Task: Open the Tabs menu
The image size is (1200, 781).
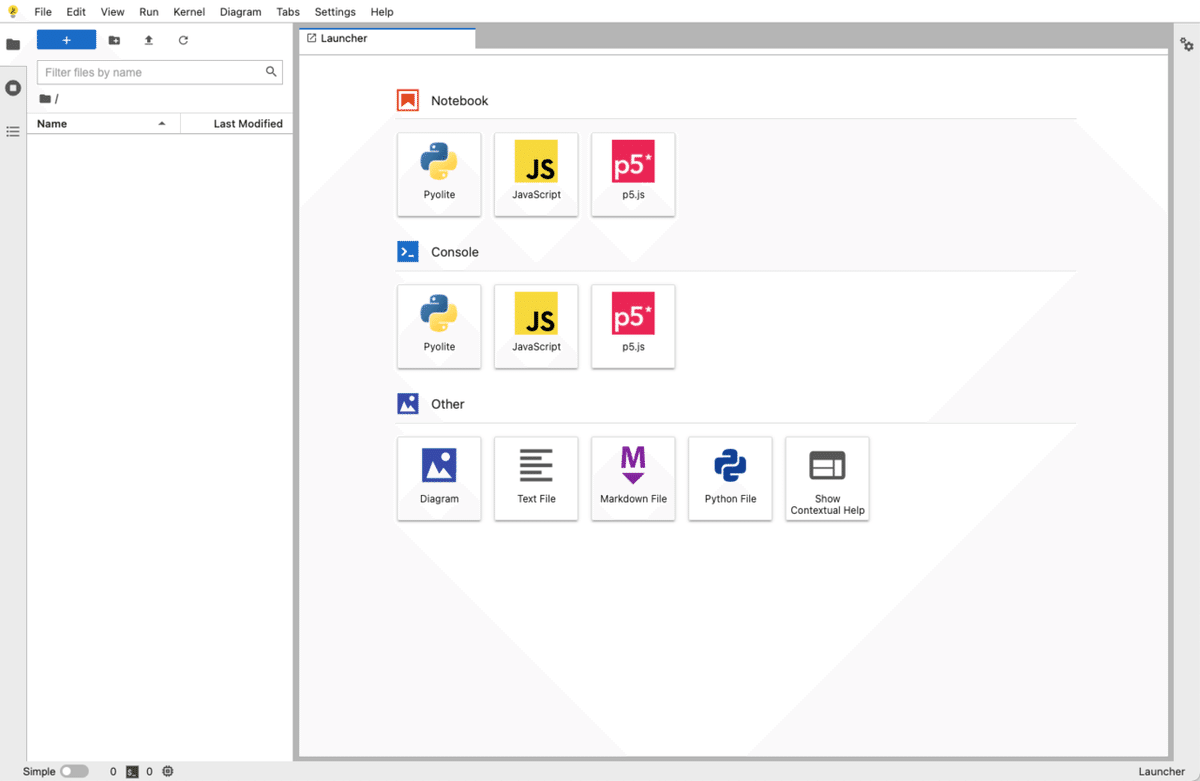Action: (x=288, y=12)
